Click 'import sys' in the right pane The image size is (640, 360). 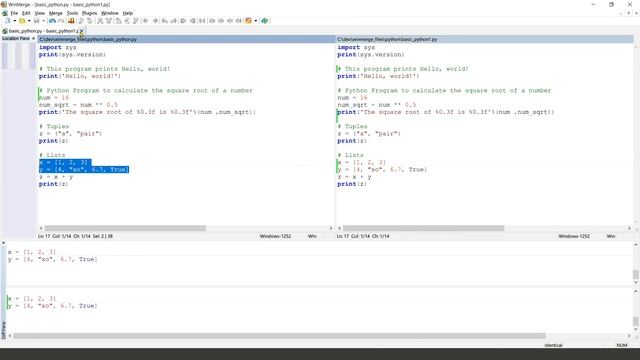point(356,47)
